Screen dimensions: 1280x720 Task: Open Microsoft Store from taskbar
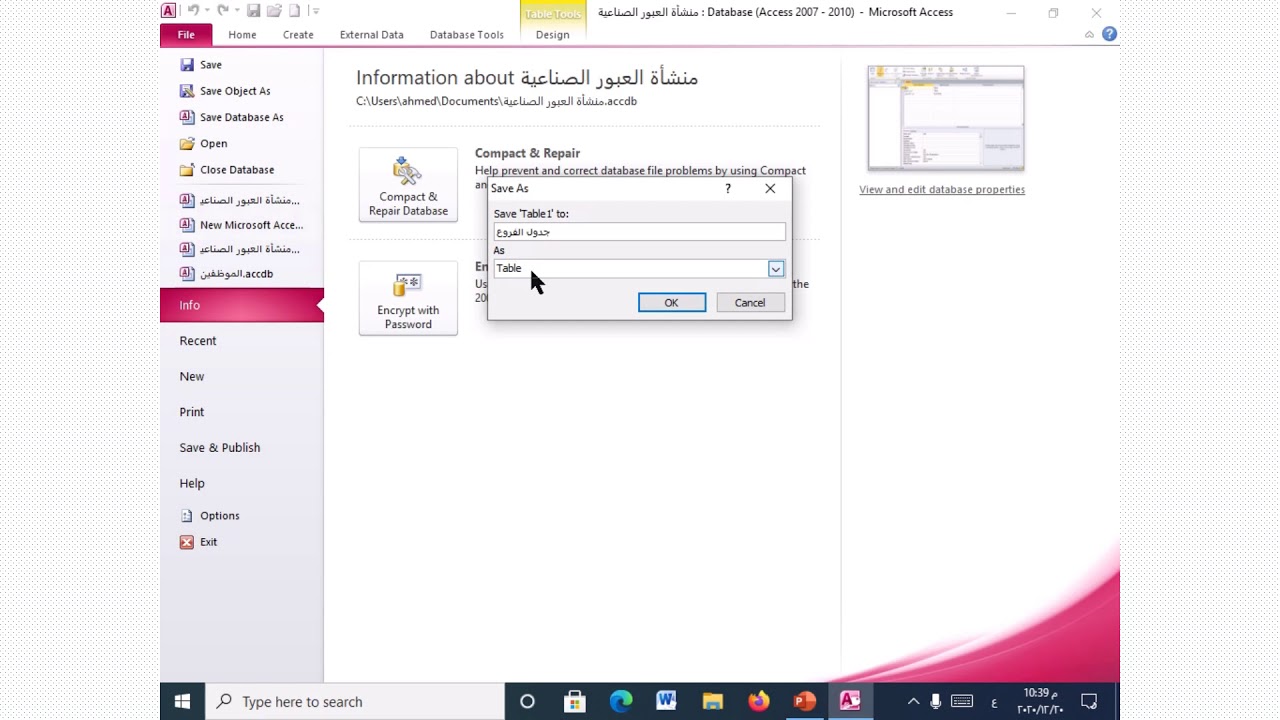574,702
